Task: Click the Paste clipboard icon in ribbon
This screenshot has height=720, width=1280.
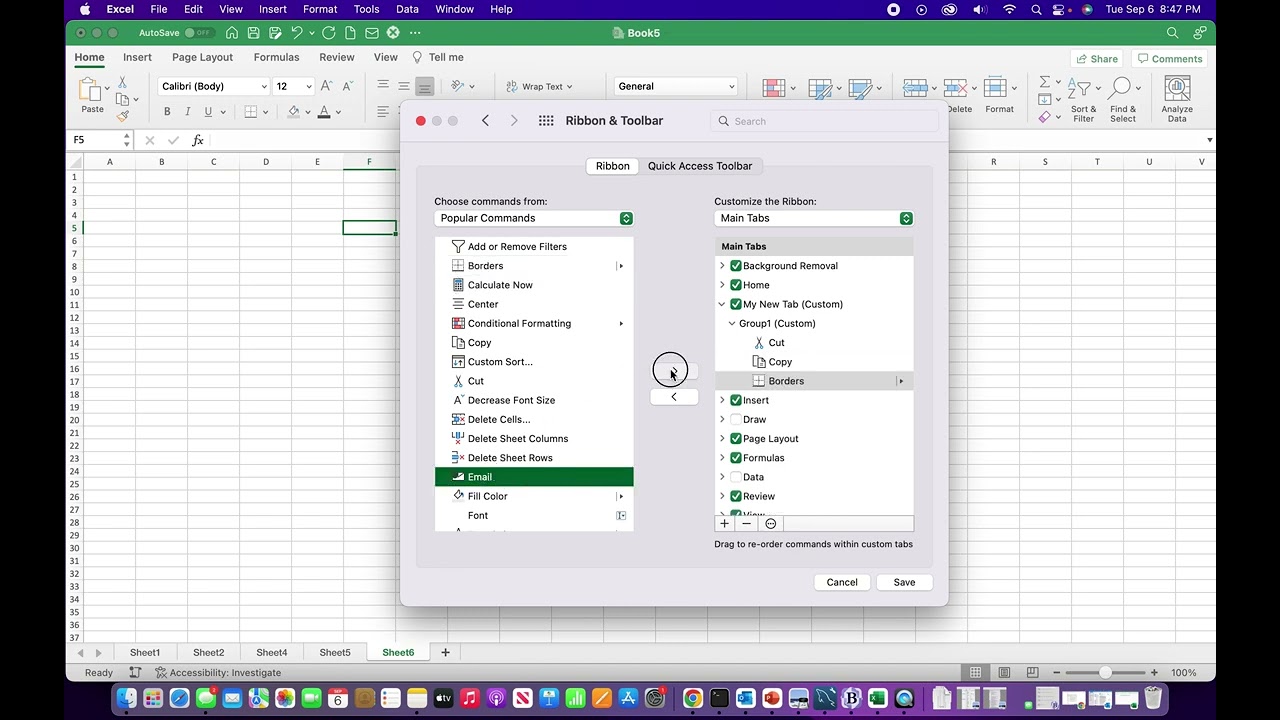Action: tap(91, 91)
